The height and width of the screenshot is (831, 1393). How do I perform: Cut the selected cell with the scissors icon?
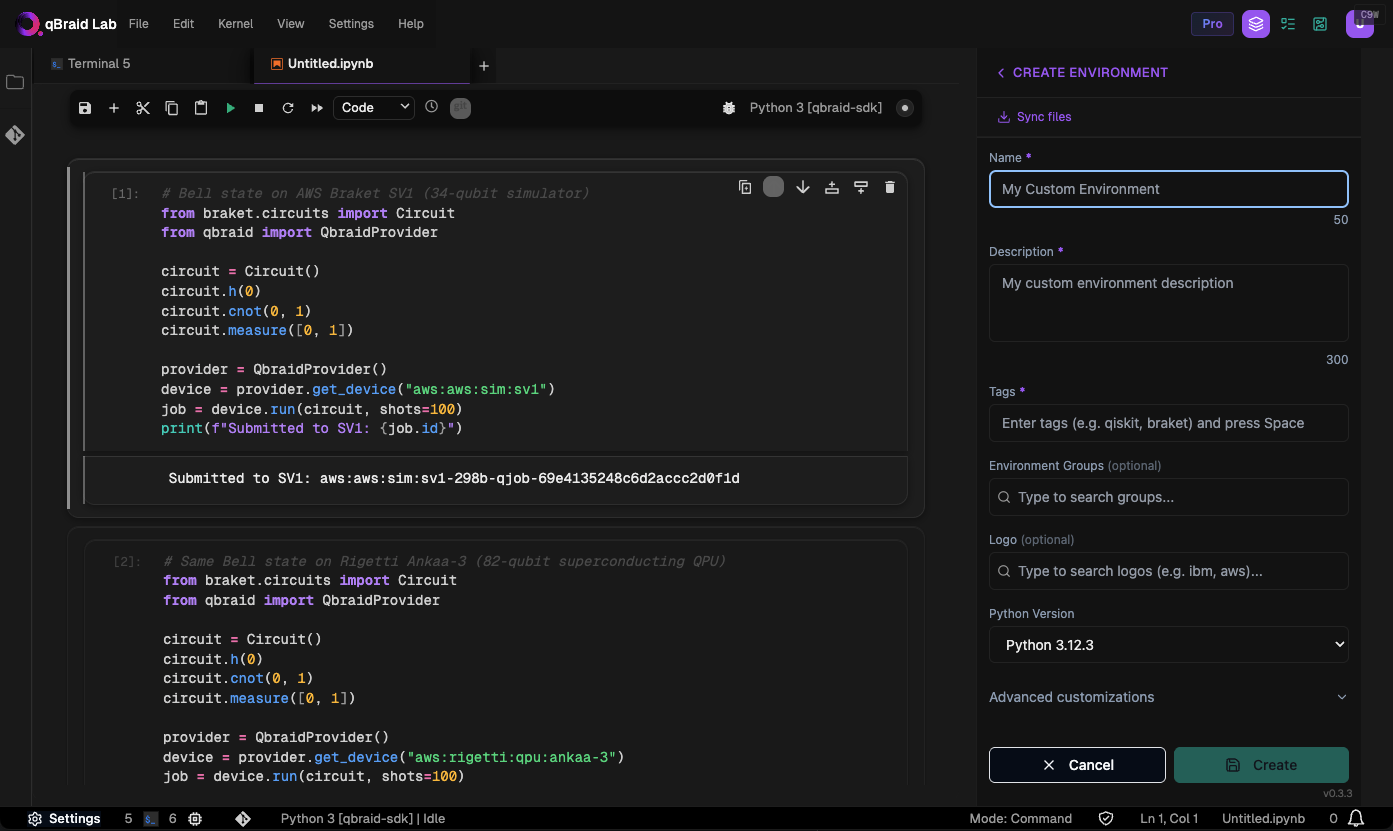point(143,108)
